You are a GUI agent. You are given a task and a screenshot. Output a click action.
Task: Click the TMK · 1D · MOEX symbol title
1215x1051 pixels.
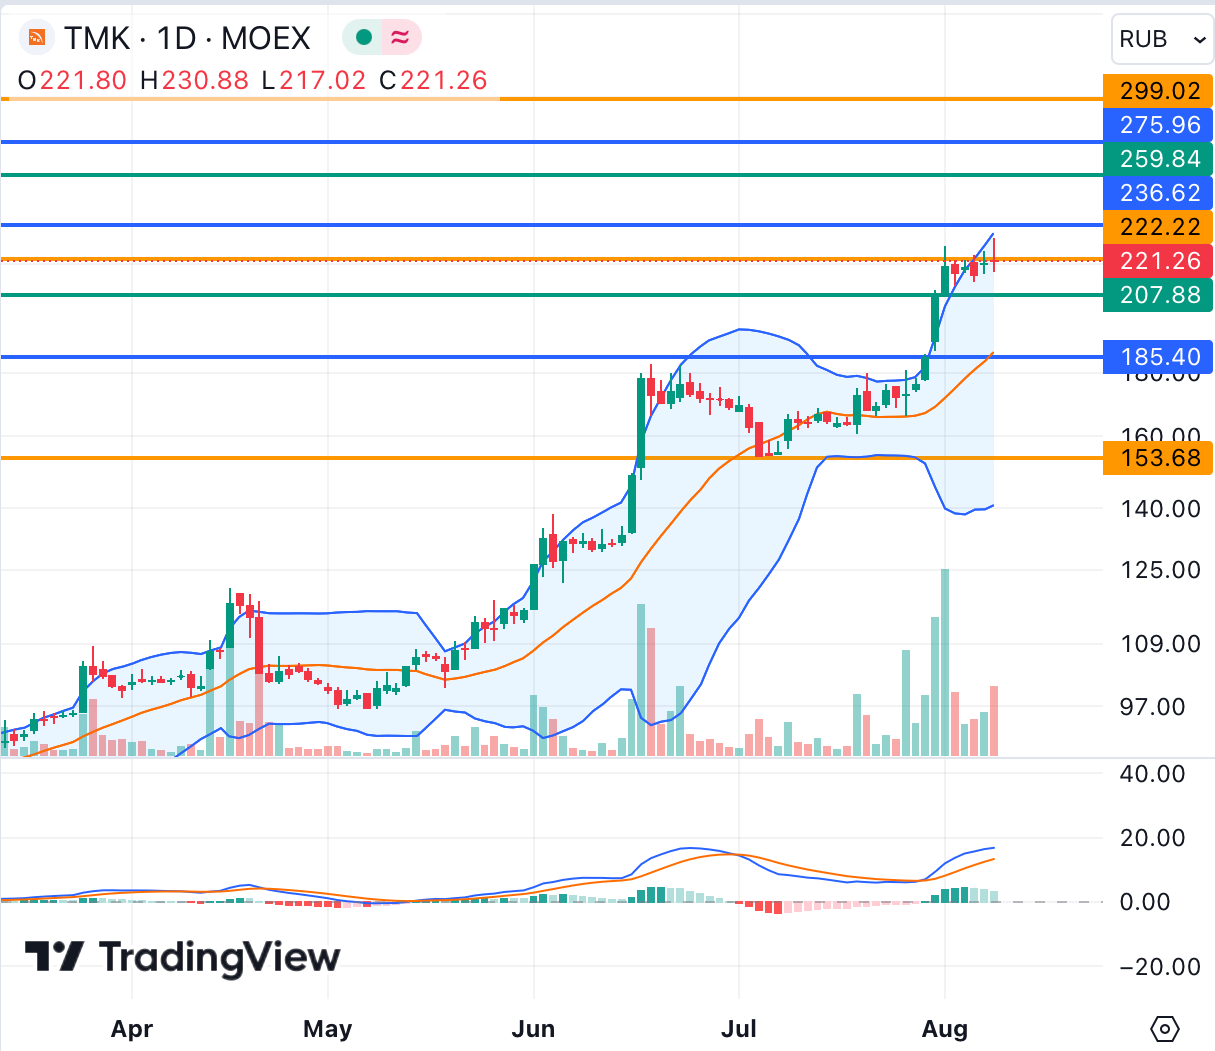click(x=187, y=38)
